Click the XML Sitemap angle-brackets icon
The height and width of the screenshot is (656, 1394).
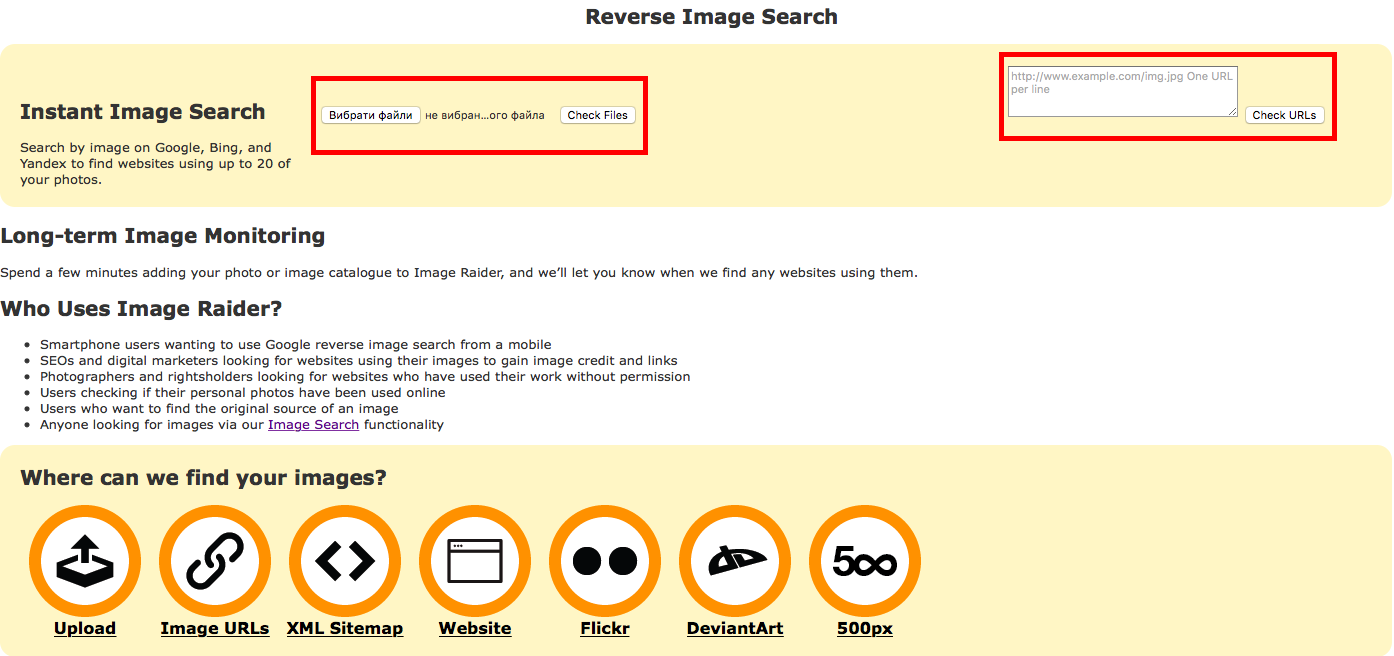pos(345,561)
